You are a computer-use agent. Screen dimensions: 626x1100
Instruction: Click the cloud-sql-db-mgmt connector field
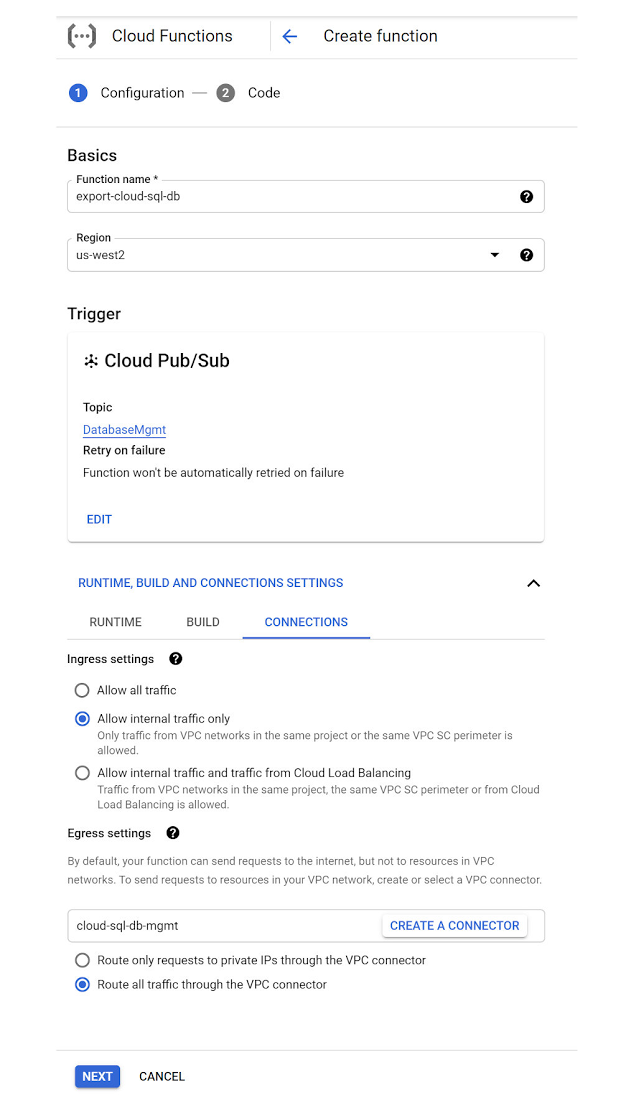[200, 925]
